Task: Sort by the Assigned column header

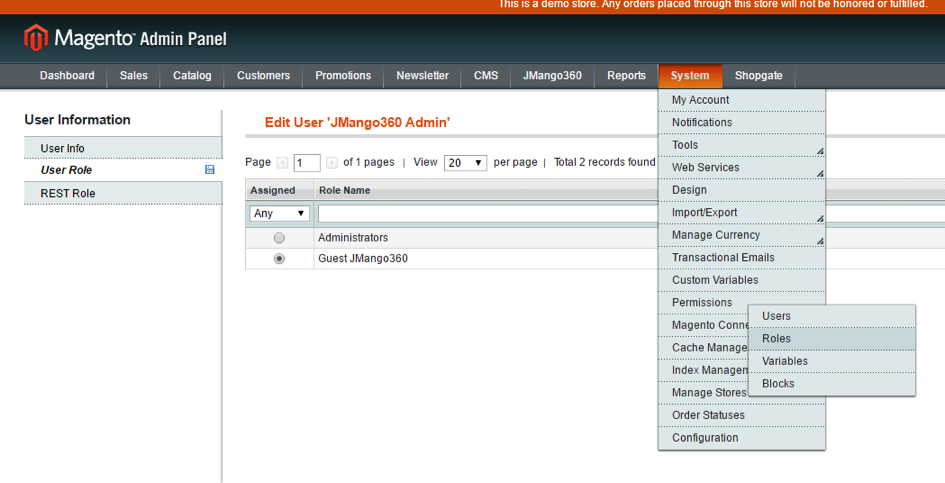Action: click(272, 191)
